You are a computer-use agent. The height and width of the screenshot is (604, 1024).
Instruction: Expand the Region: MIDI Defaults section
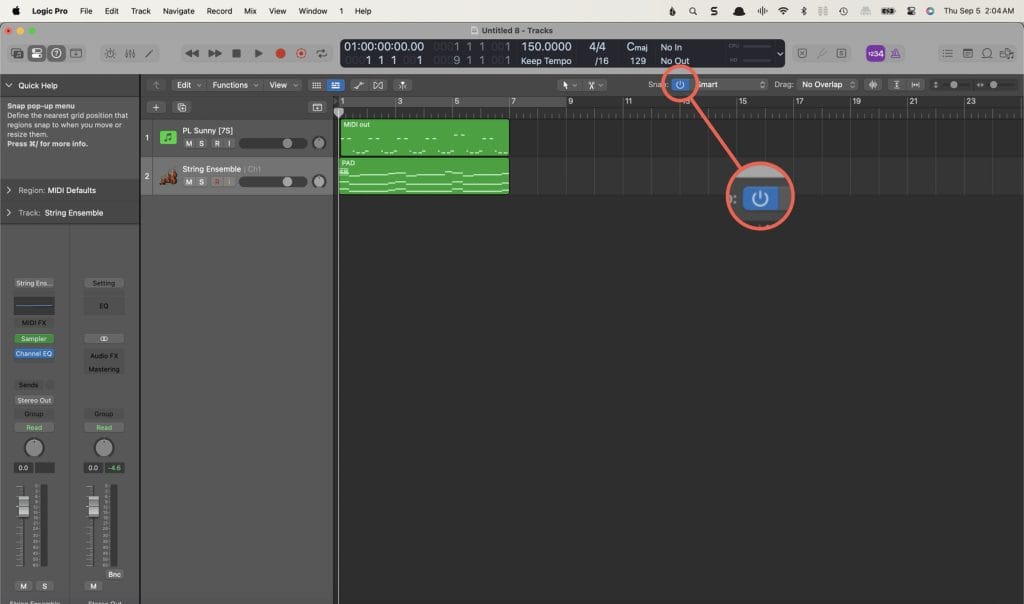coord(10,190)
